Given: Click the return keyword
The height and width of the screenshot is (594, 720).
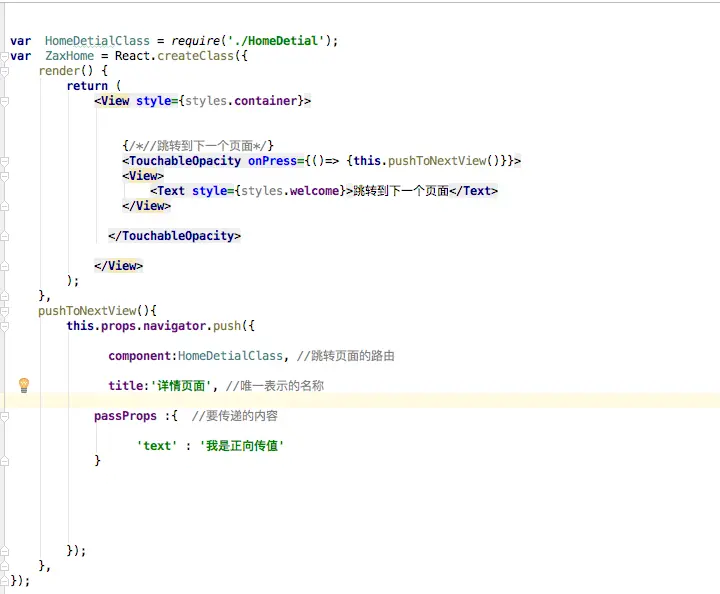Looking at the screenshot, I should click(x=87, y=86).
